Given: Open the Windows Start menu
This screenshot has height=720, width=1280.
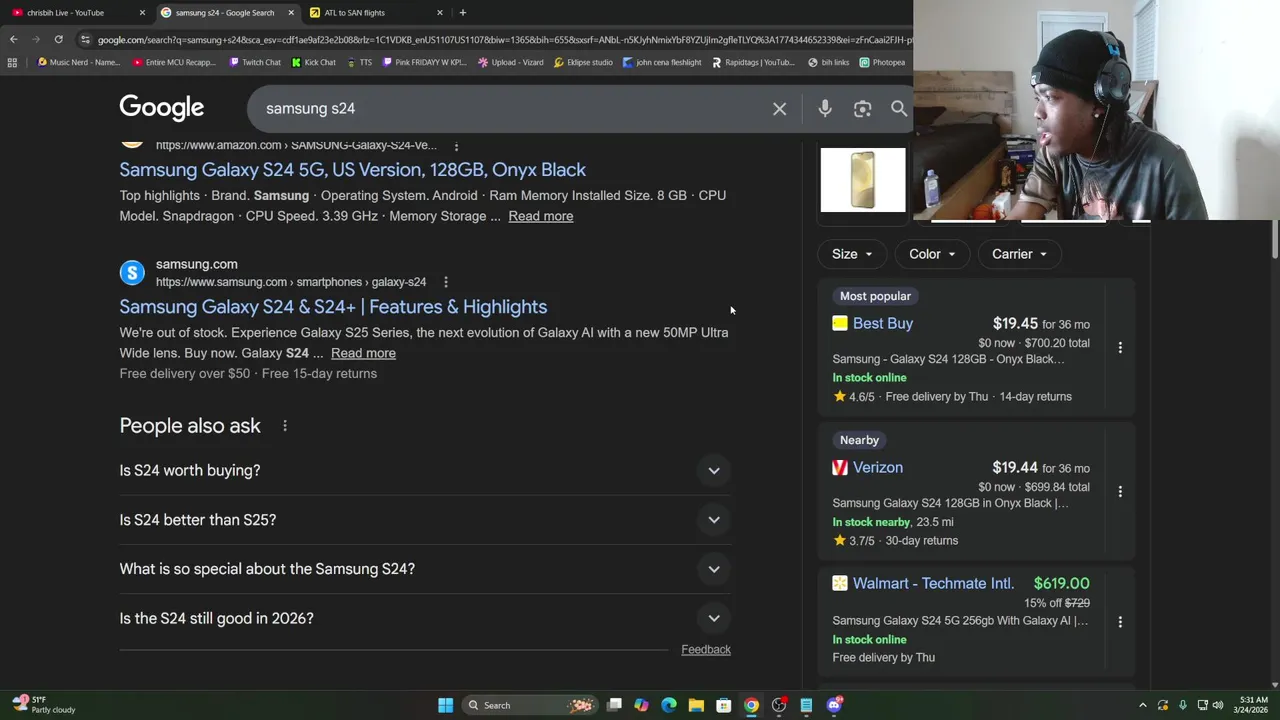Looking at the screenshot, I should (x=445, y=705).
